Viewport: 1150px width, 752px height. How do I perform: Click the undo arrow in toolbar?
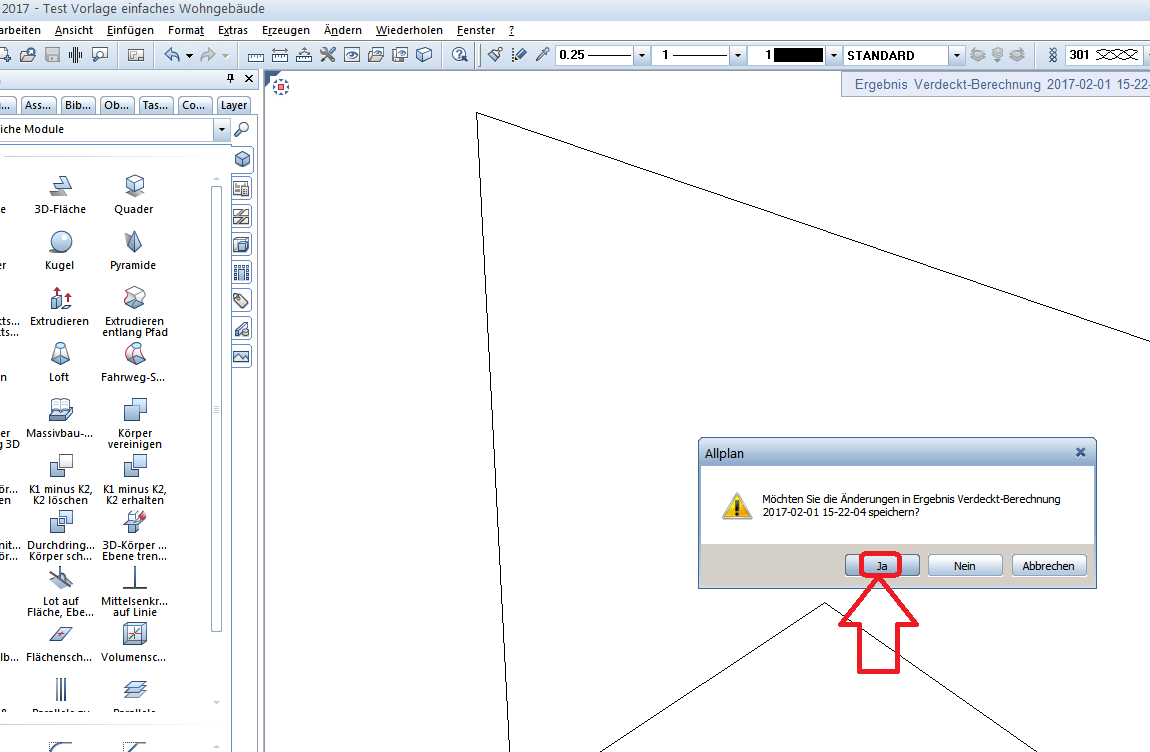point(172,55)
